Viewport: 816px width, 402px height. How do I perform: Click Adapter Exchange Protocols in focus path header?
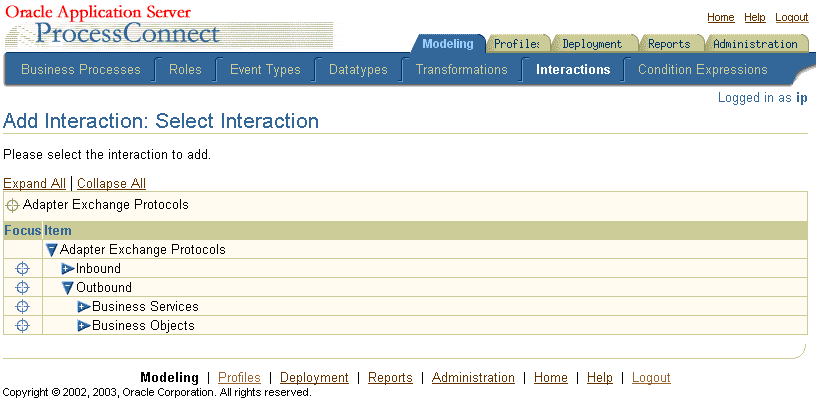(x=106, y=205)
